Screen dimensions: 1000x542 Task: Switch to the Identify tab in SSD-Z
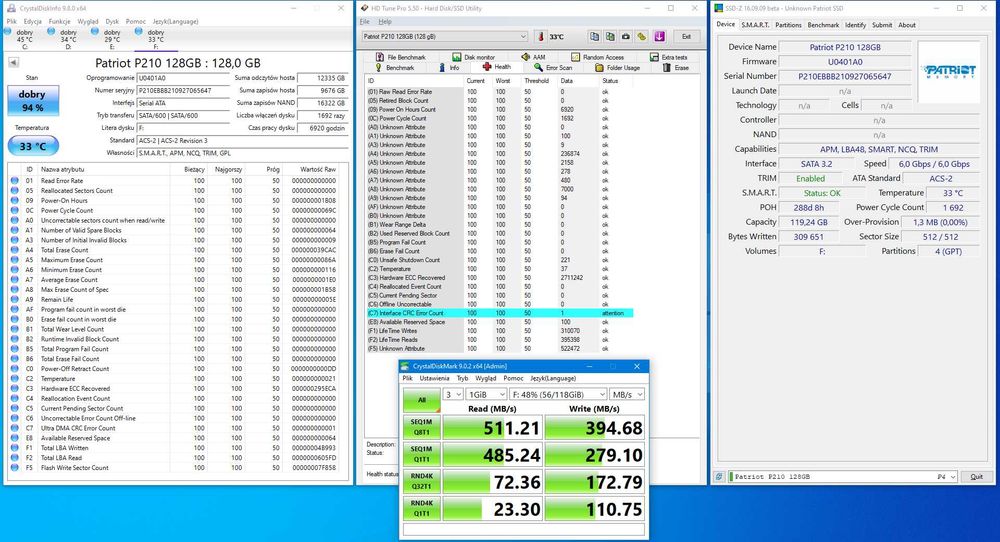coord(855,25)
